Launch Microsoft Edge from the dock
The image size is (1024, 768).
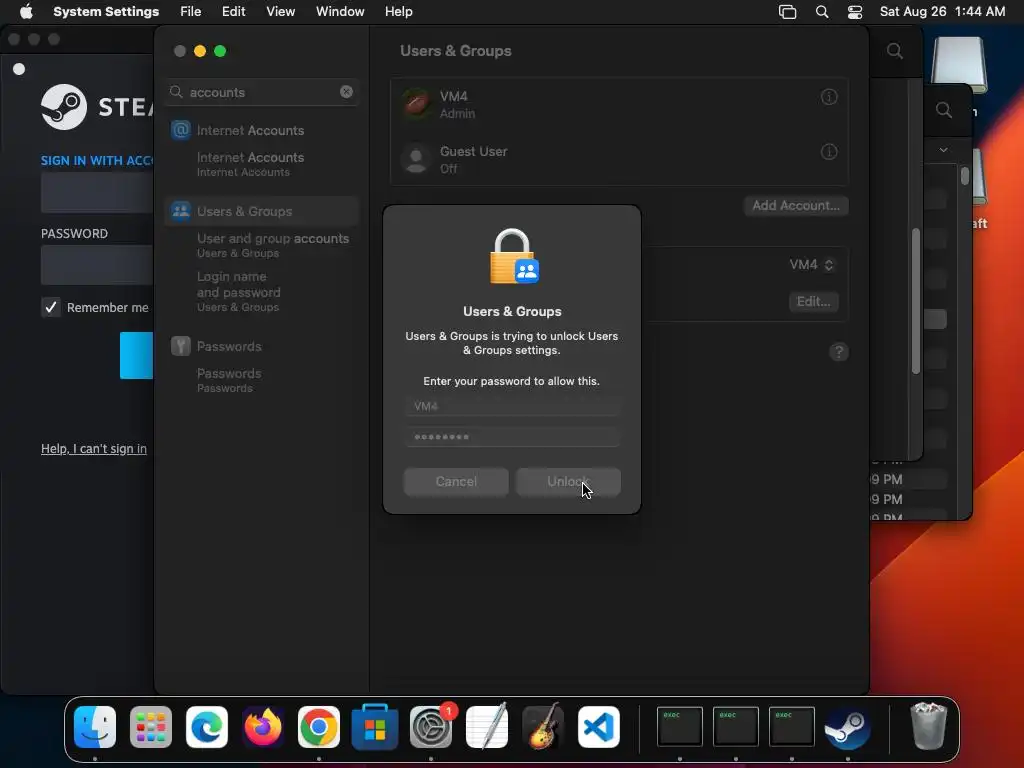[207, 727]
